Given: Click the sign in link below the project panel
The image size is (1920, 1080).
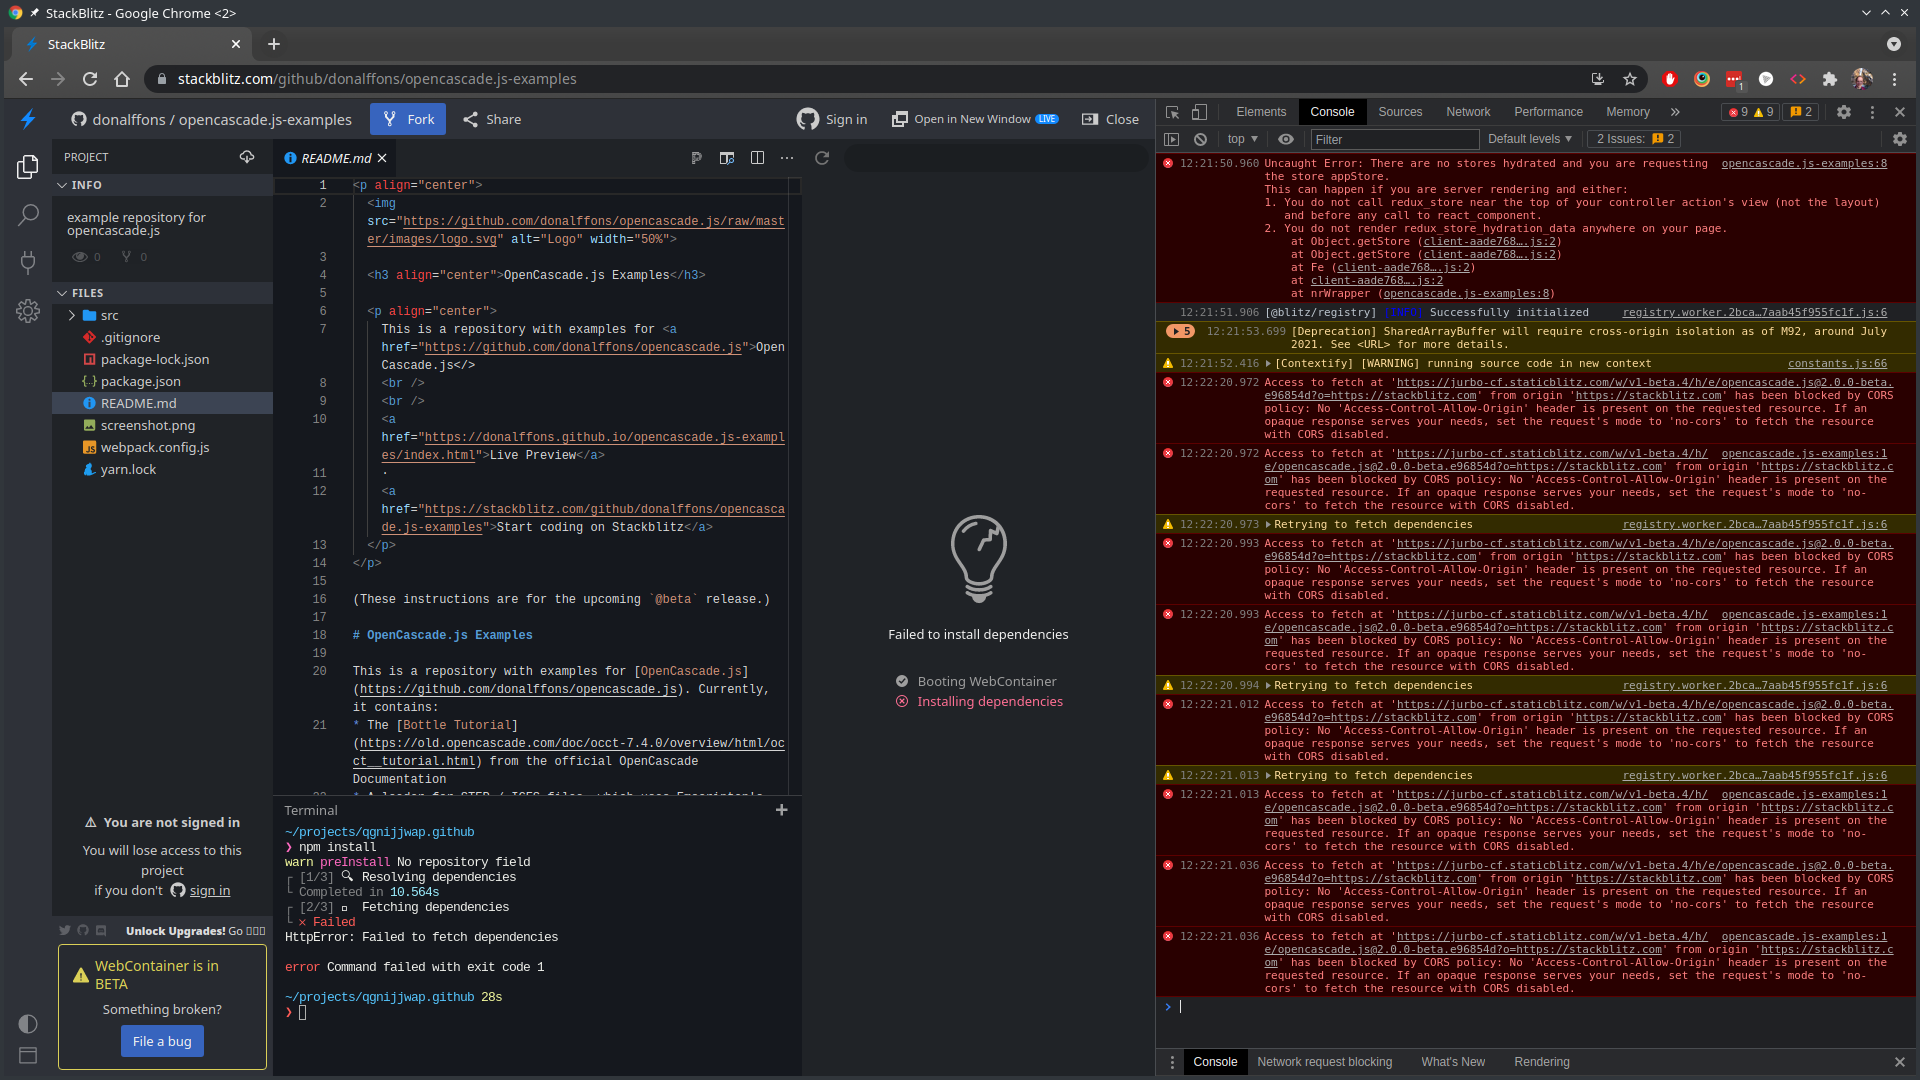Looking at the screenshot, I should (209, 890).
